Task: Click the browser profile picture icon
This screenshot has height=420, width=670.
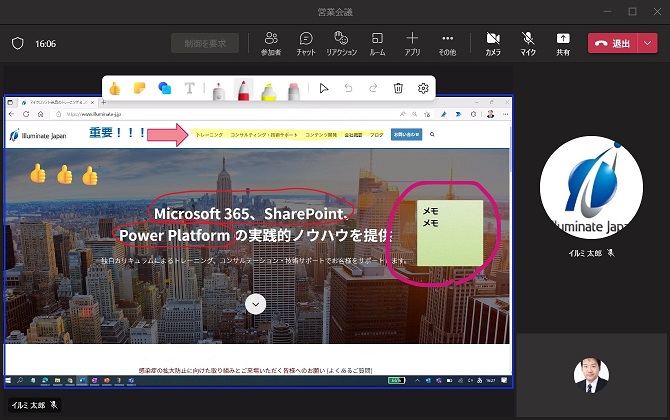Action: (x=491, y=114)
